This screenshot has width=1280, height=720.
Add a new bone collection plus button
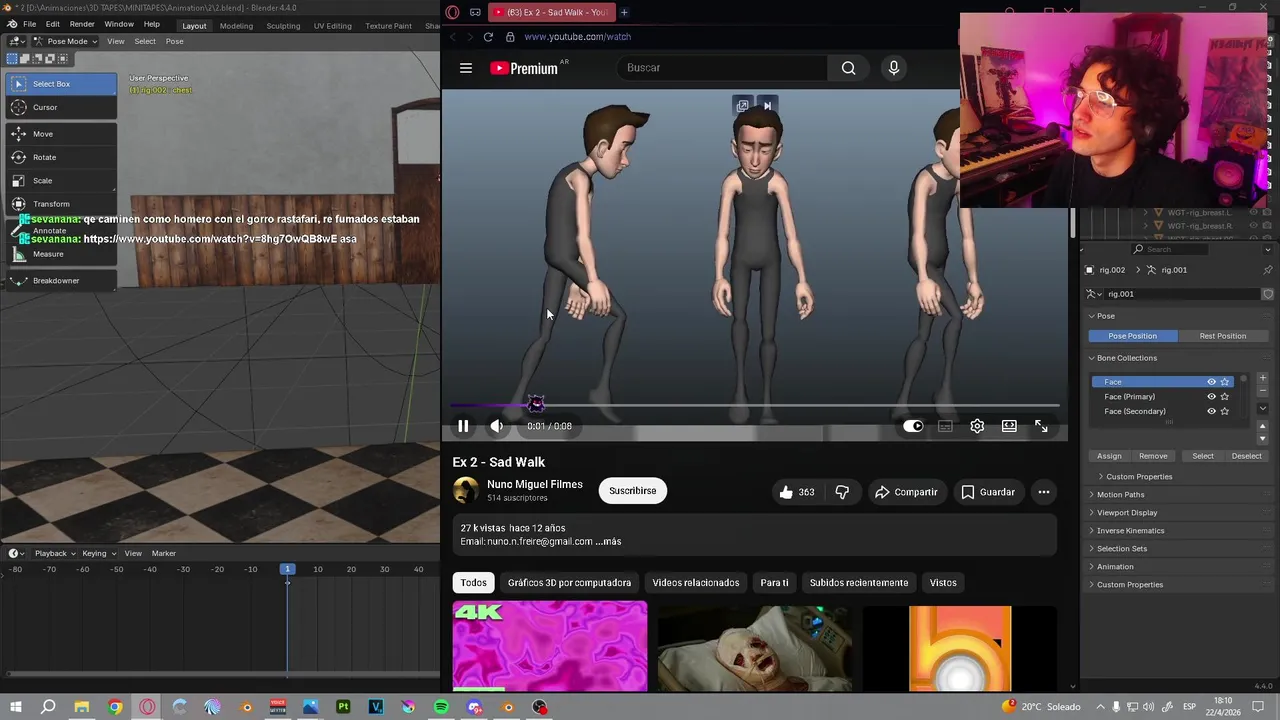tap(1262, 379)
